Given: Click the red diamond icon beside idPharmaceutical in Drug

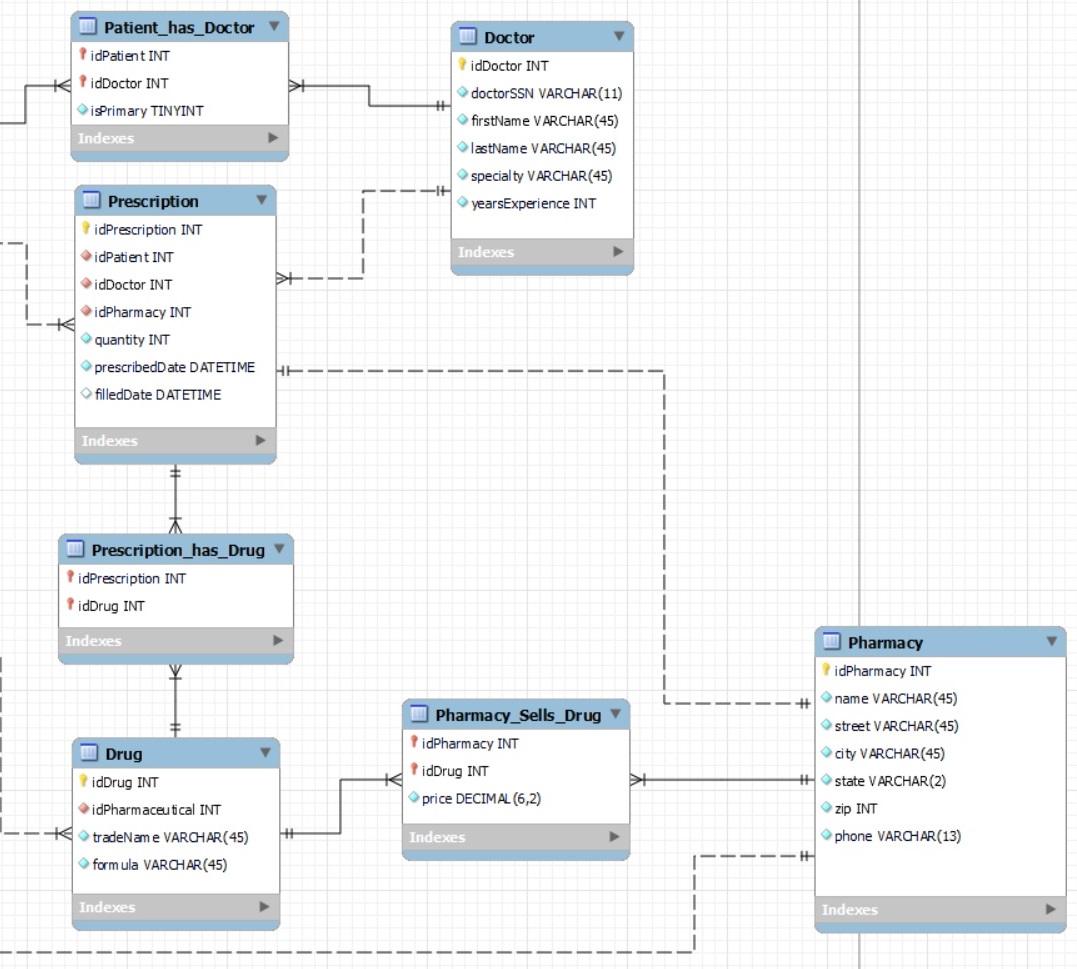Looking at the screenshot, I should (84, 808).
